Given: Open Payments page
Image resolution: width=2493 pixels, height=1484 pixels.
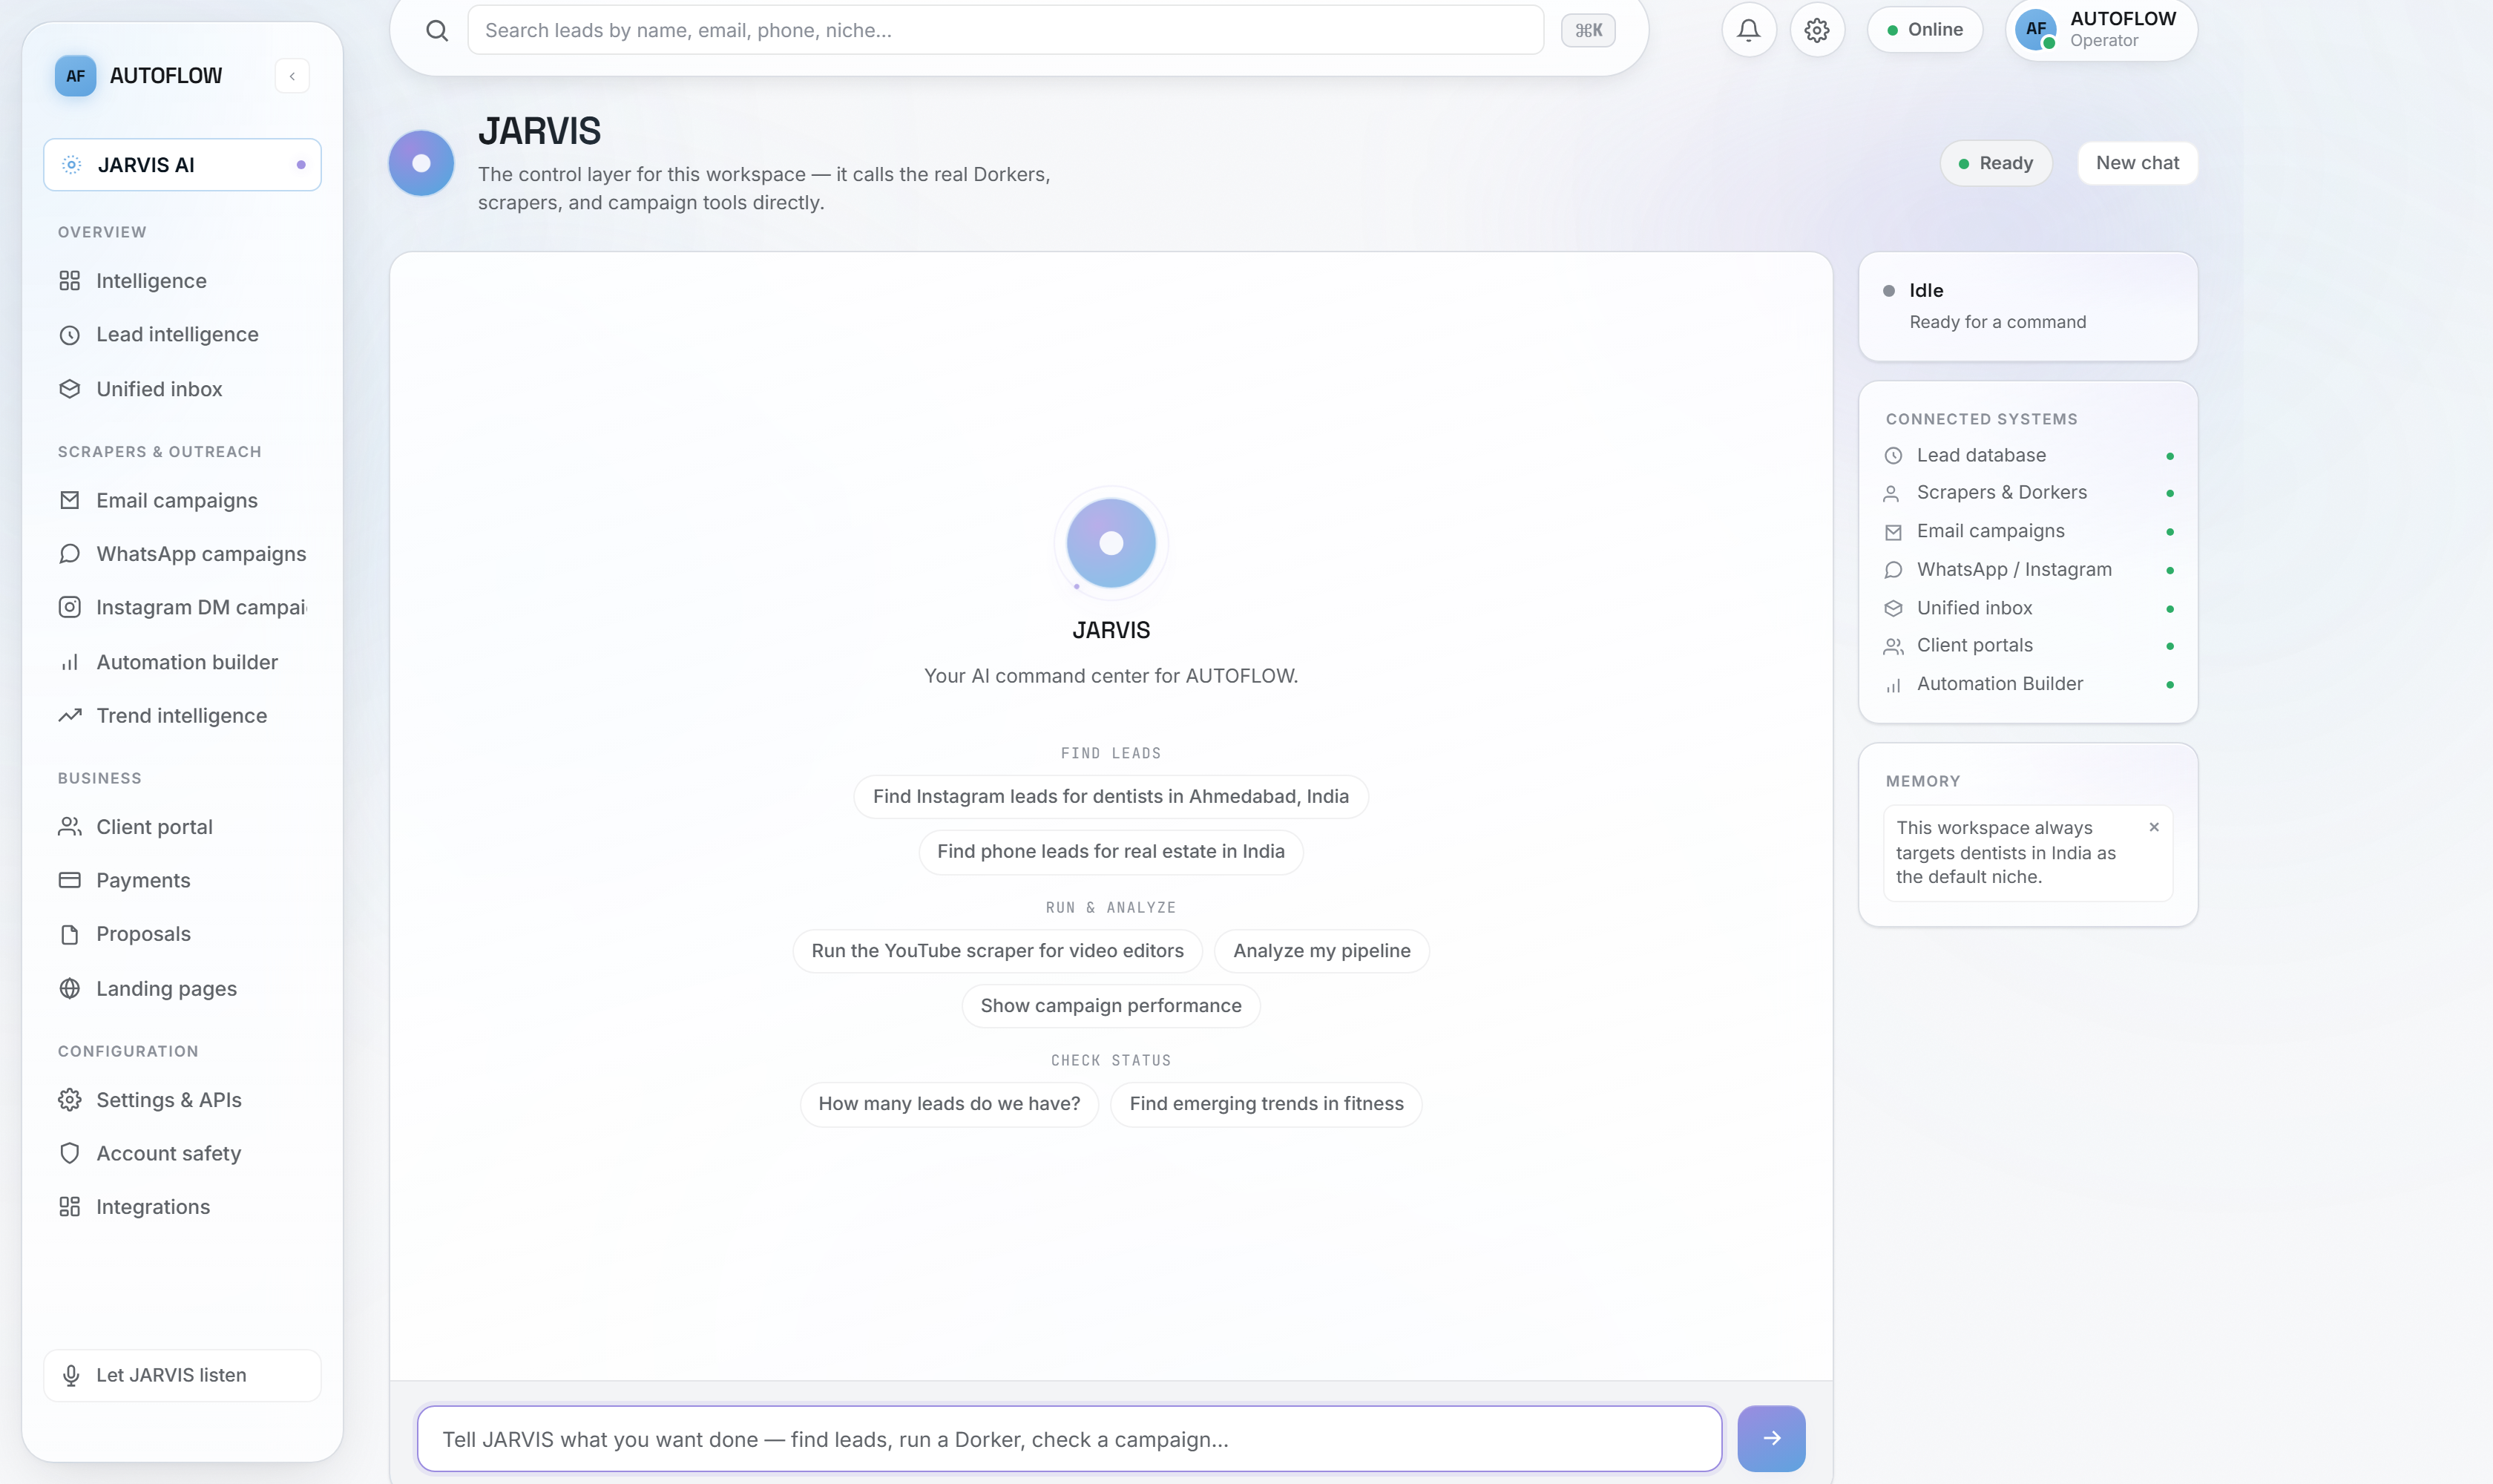Looking at the screenshot, I should (x=182, y=881).
